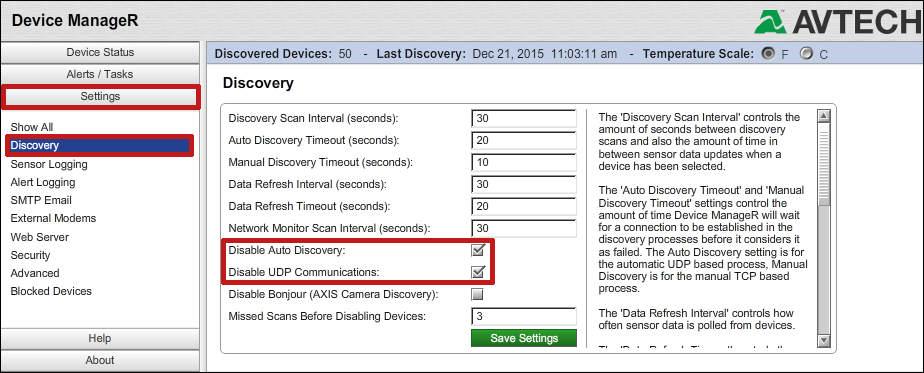Screen dimensions: 924x373
Task: Open the Alerts / Tasks section
Action: (100, 74)
